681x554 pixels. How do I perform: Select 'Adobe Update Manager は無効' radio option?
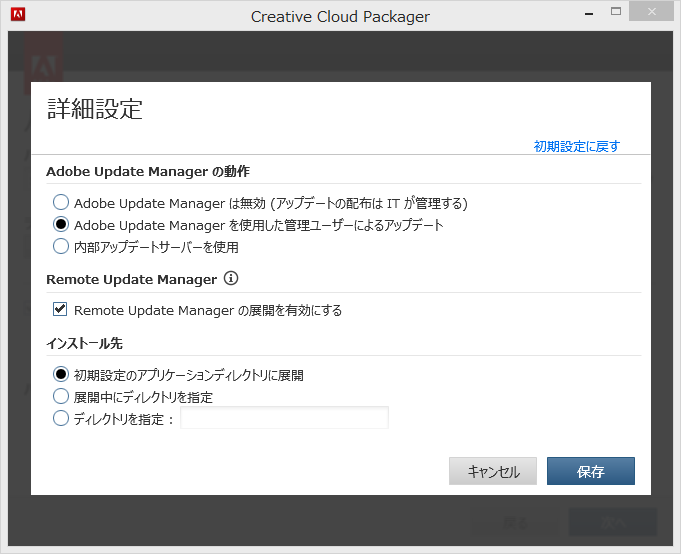pyautogui.click(x=61, y=202)
